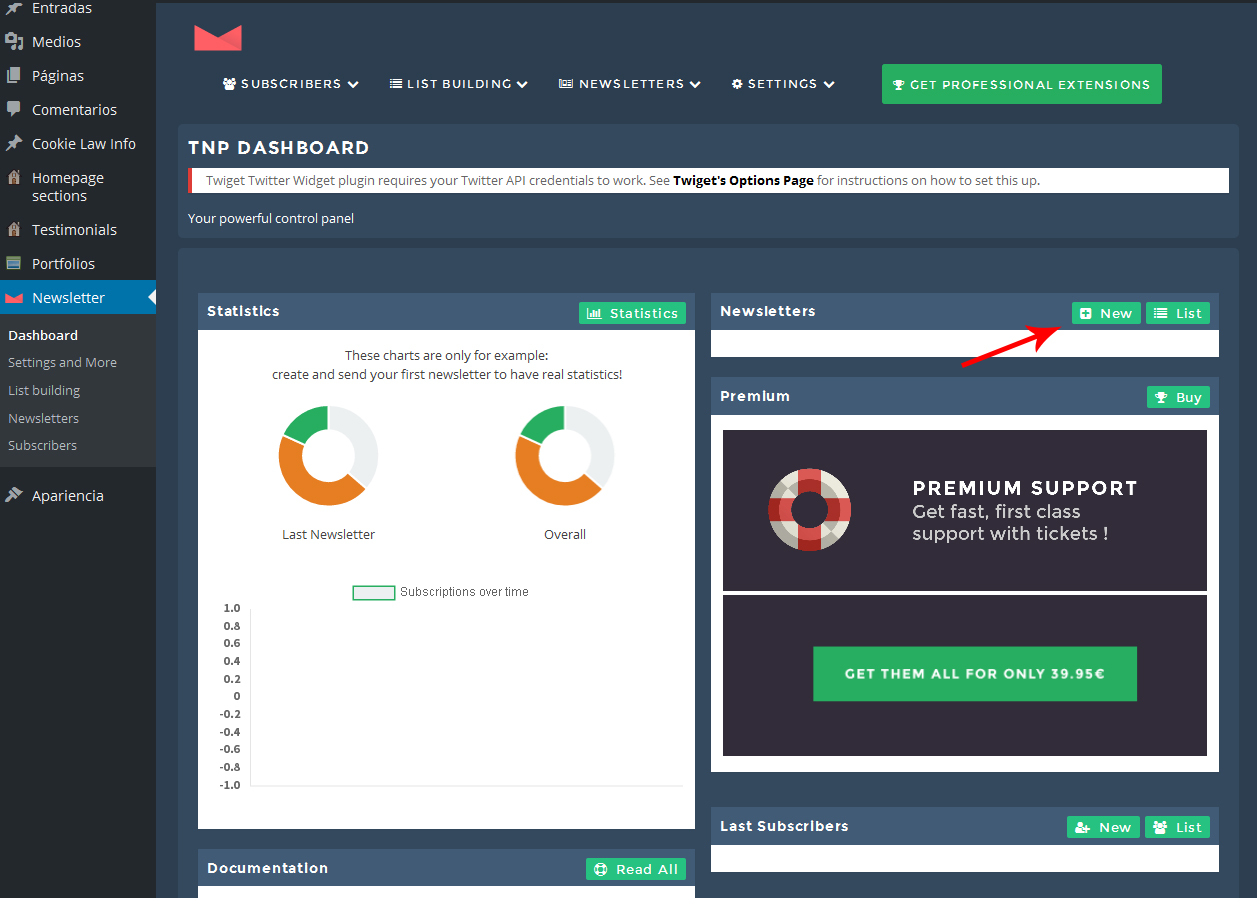Click the Medios media icon in sidebar
Screen dimensions: 1257x898
tap(14, 42)
